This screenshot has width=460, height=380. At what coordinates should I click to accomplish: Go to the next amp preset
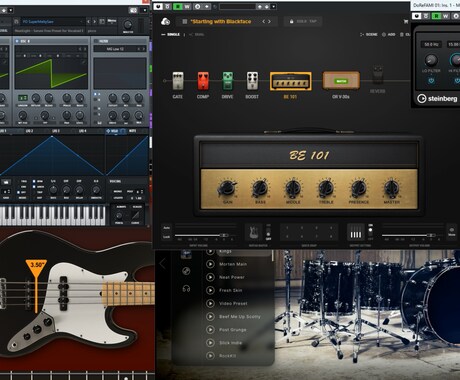(x=269, y=22)
